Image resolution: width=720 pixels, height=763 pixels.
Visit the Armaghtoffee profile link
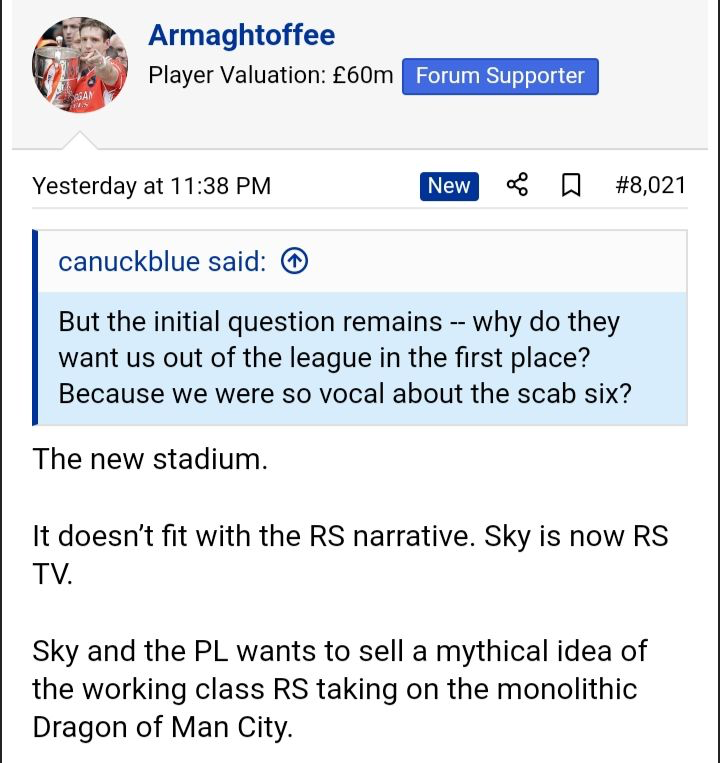click(242, 35)
